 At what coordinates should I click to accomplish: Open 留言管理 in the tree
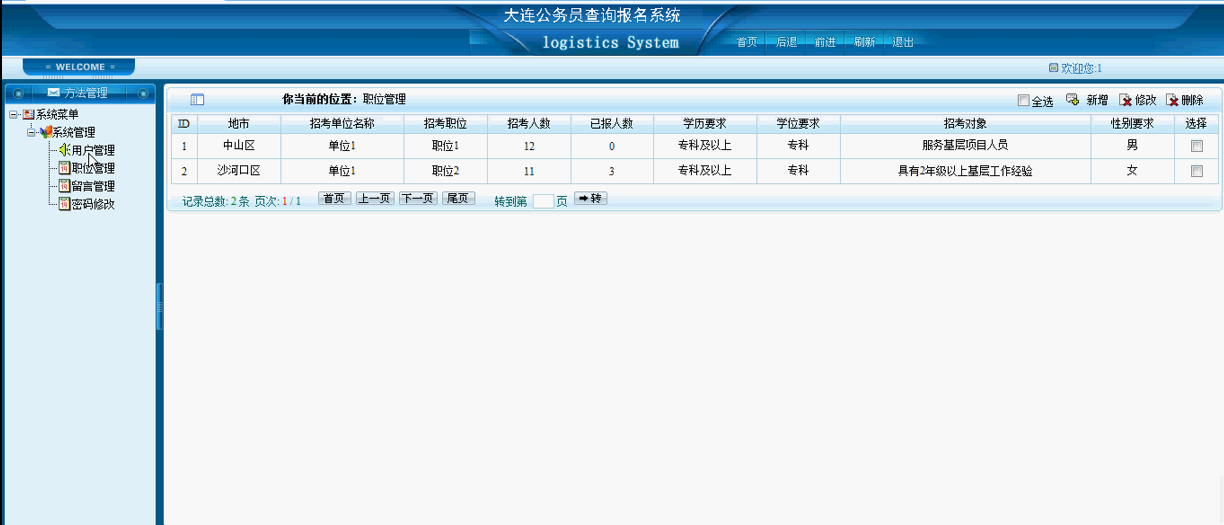tap(93, 186)
